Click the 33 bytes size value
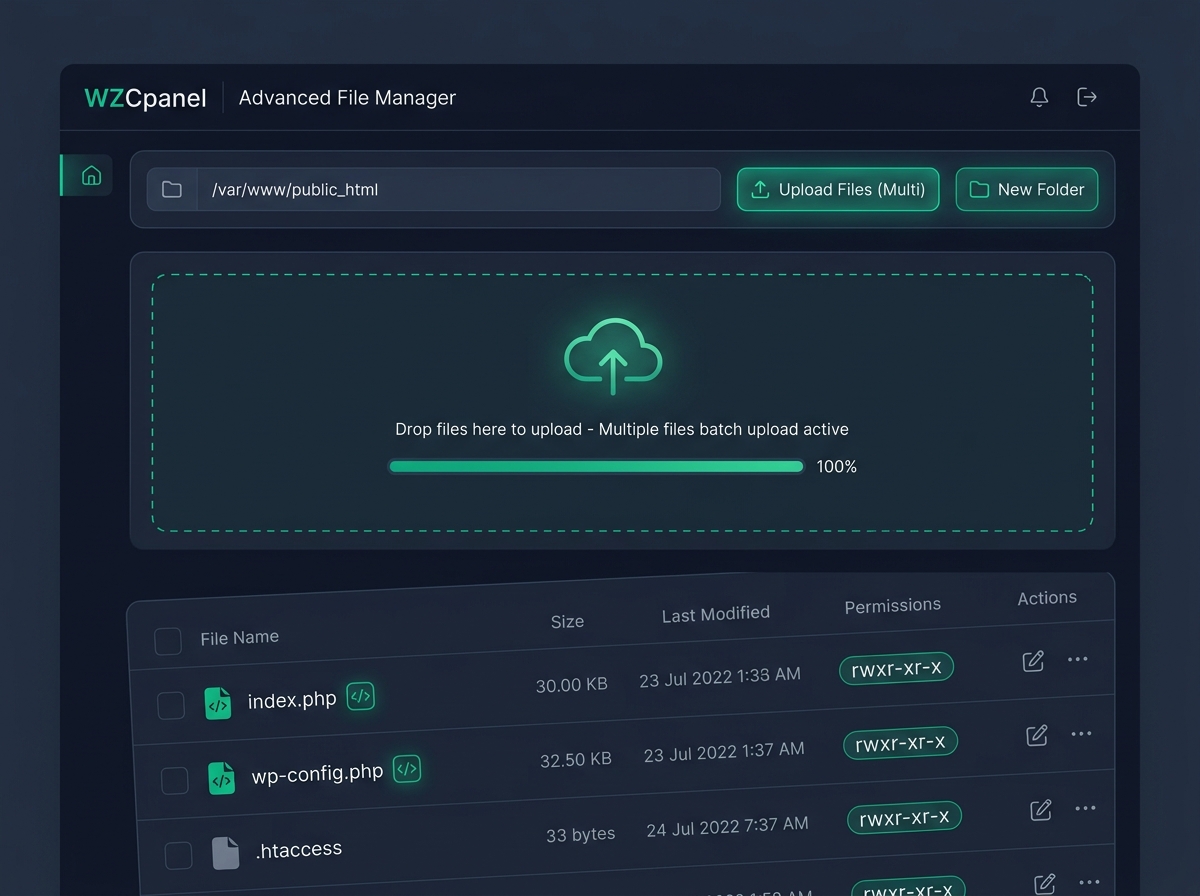This screenshot has width=1200, height=896. tap(581, 834)
